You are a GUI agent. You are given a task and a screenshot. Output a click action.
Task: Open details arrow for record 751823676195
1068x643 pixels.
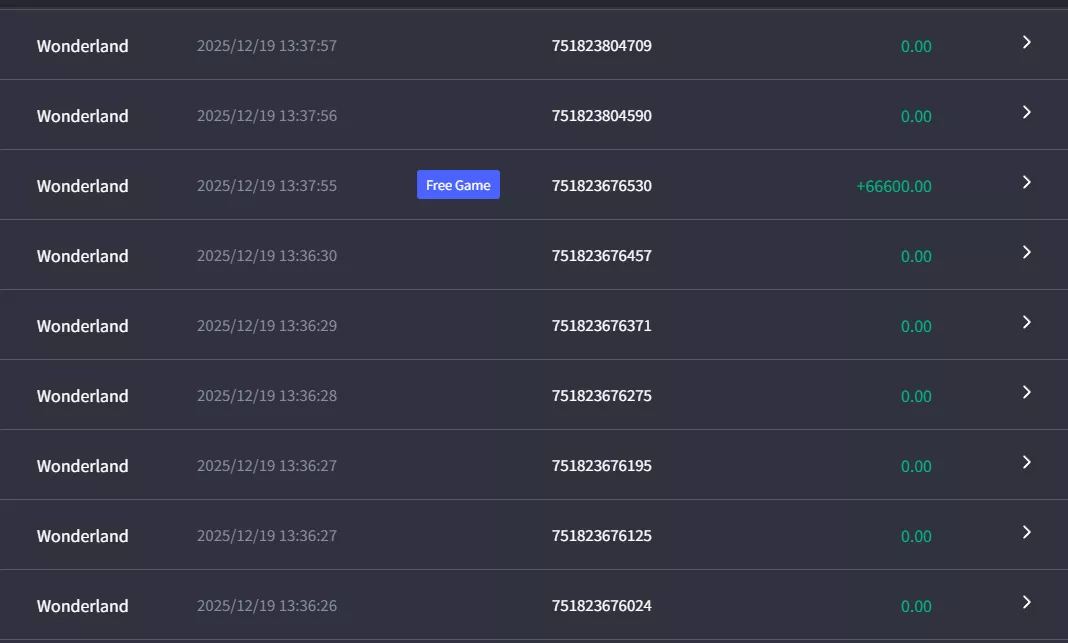1026,462
